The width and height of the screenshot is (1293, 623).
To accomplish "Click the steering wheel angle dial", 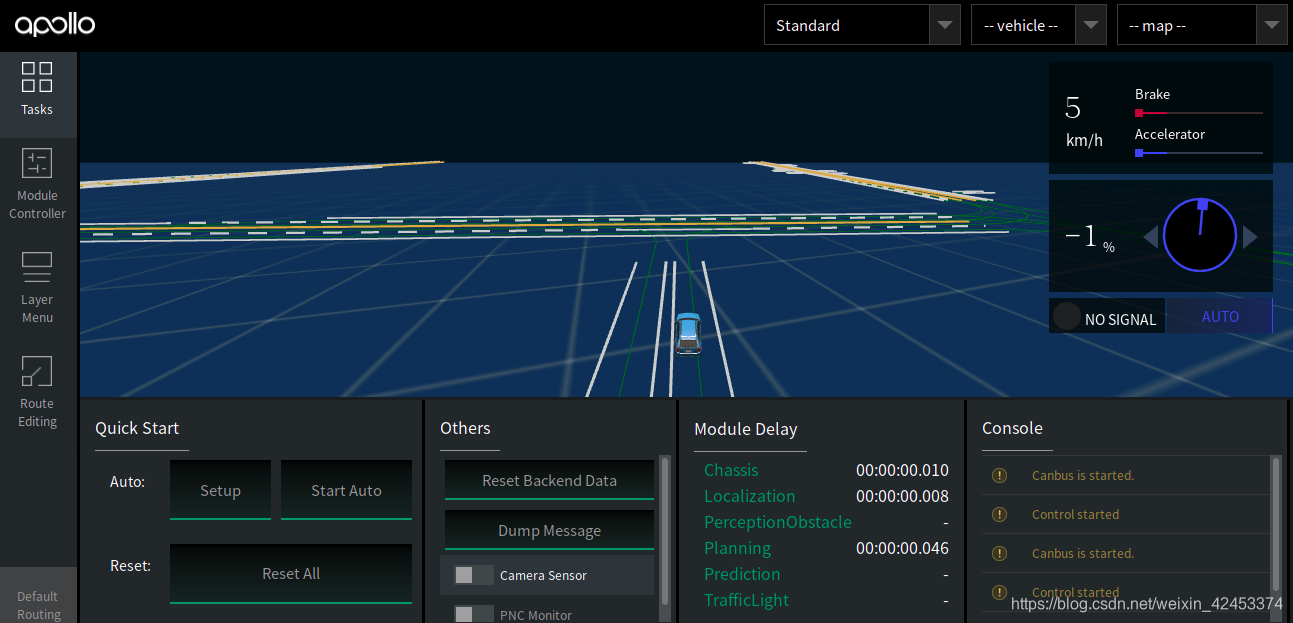I will pos(1200,235).
